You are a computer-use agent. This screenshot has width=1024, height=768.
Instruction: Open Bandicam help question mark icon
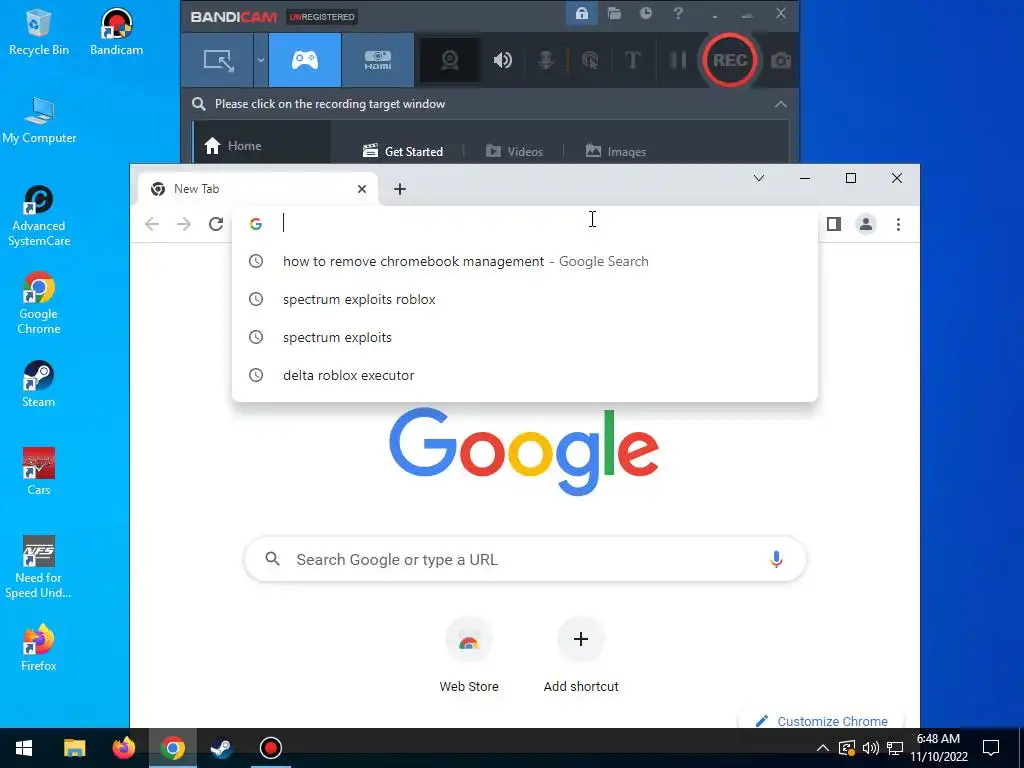[678, 14]
